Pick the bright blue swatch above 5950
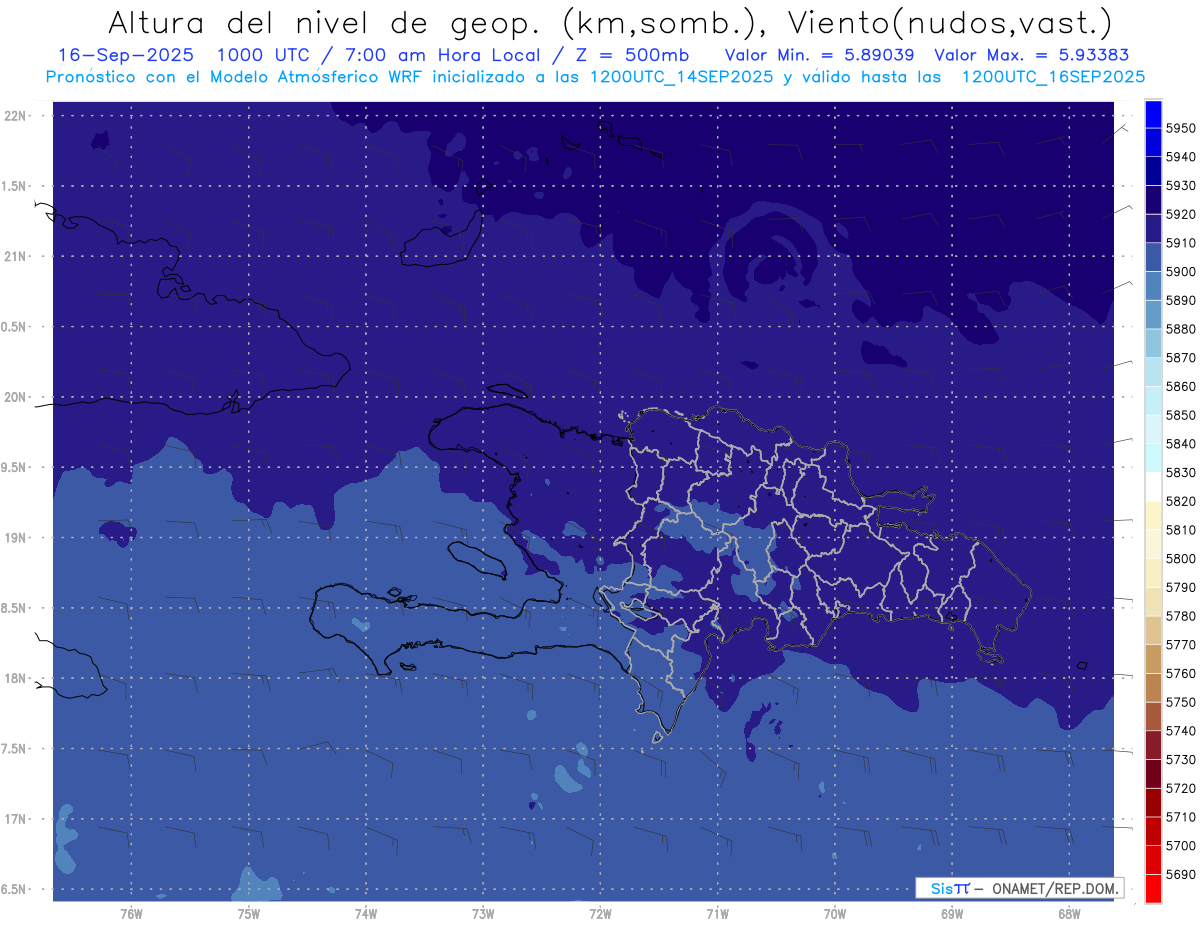This screenshot has width=1200, height=927. [1153, 114]
